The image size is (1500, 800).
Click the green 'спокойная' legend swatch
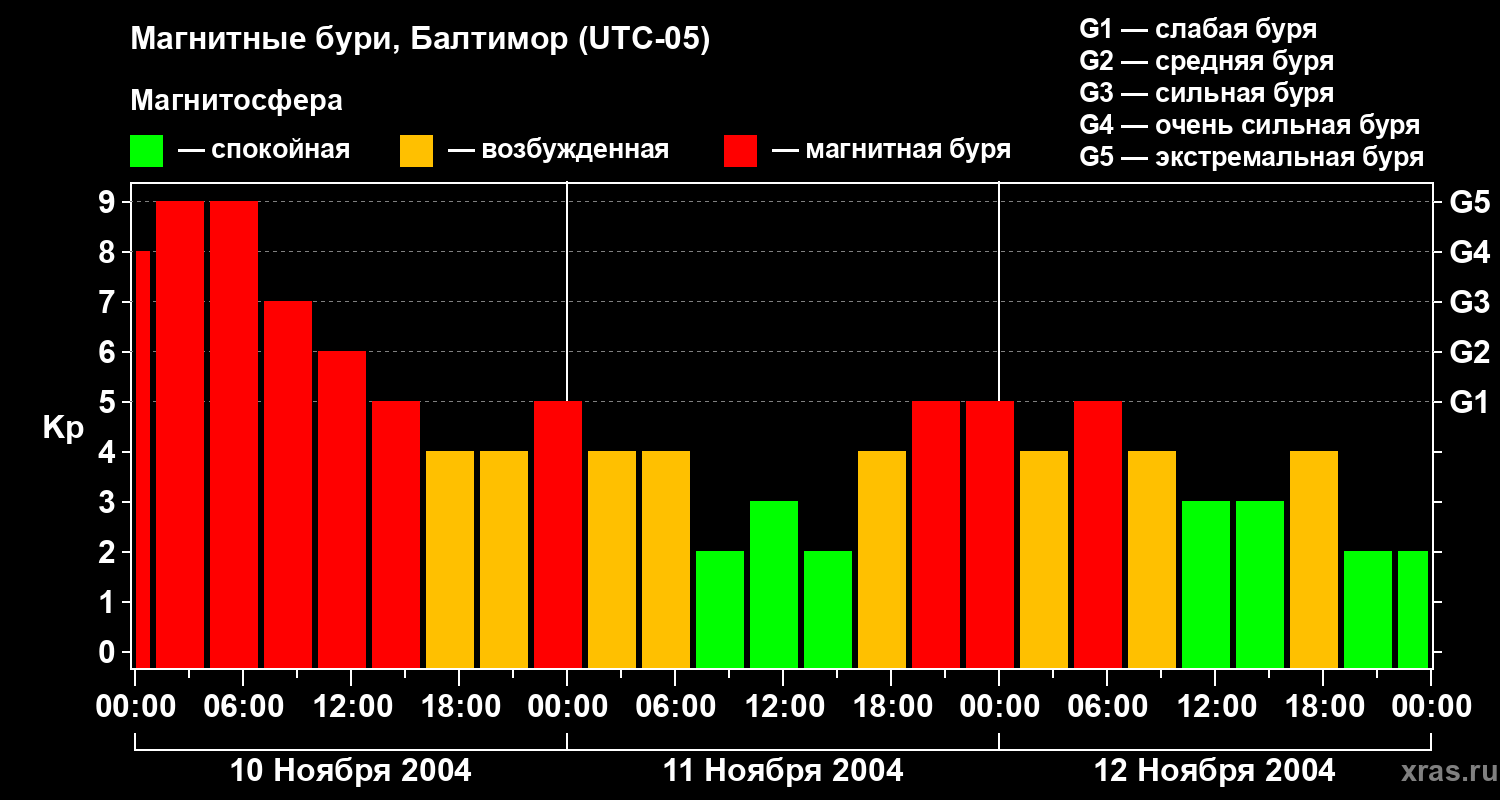click(146, 151)
